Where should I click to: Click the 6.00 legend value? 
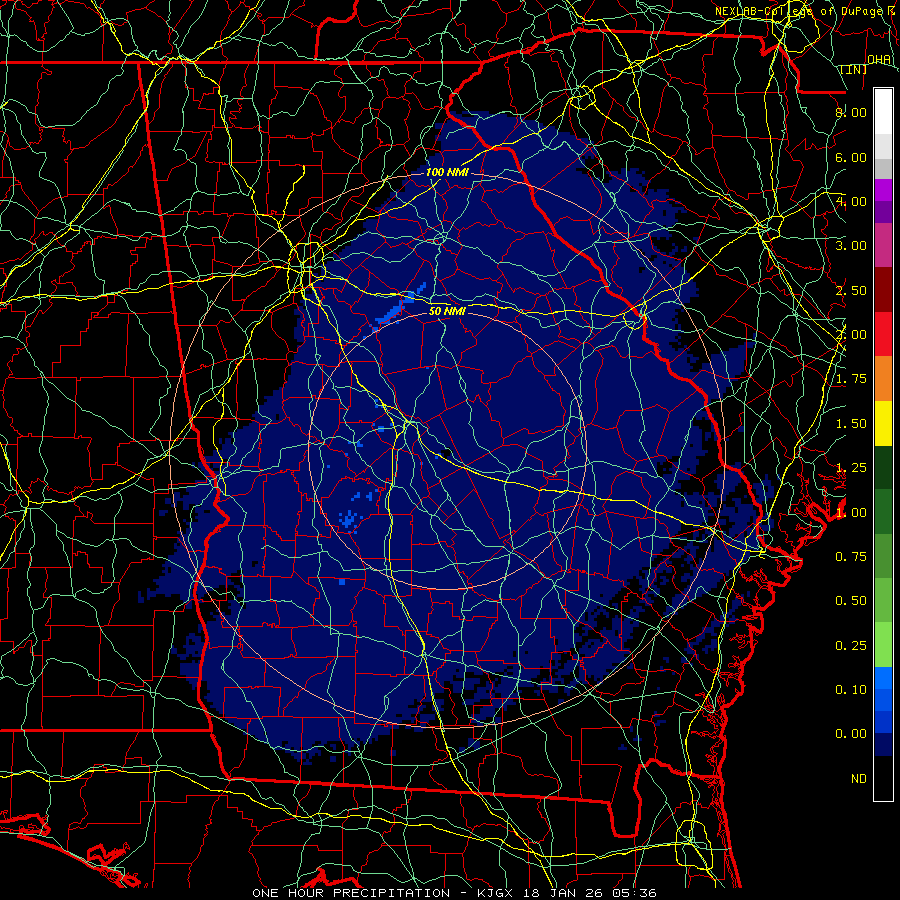pos(851,157)
